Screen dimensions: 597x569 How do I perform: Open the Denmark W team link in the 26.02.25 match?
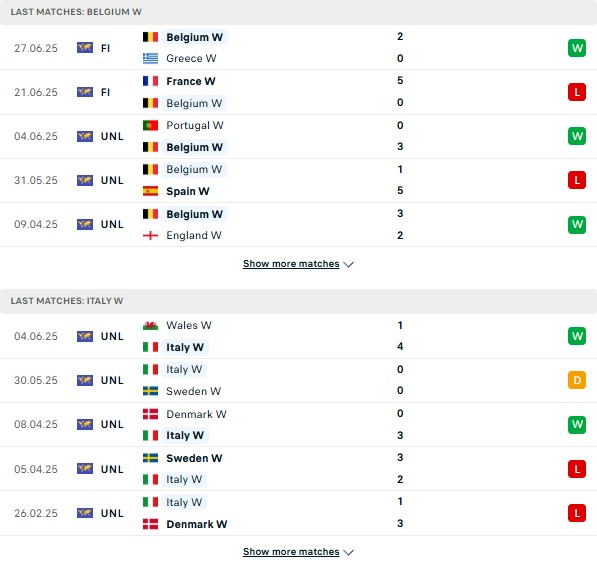click(x=196, y=524)
